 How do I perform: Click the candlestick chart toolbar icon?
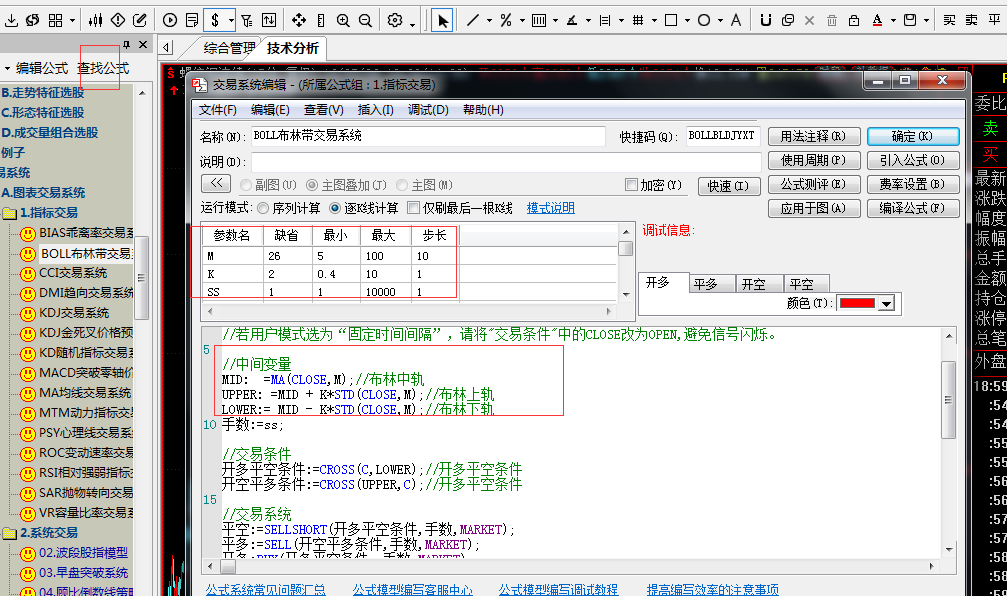pos(96,21)
